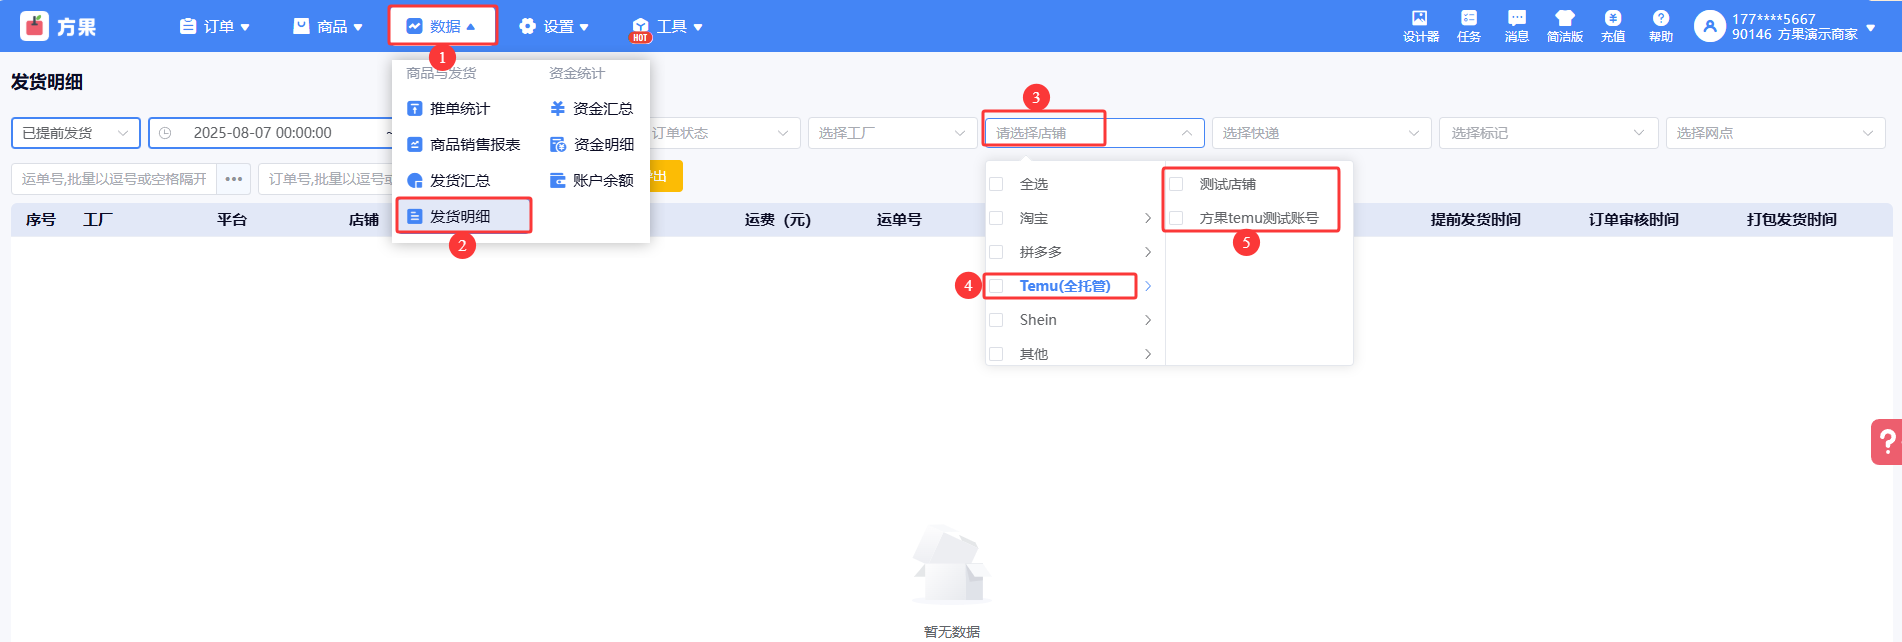Screen dimensions: 1902x642
Task: Click the 资金明细 icon
Action: 558,145
